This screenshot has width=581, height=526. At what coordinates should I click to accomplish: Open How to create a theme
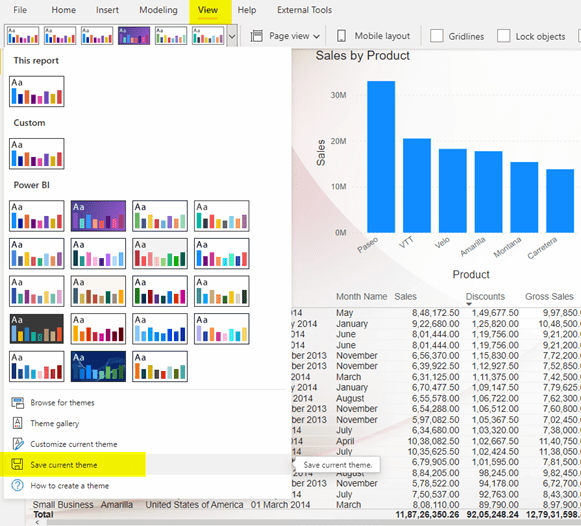(70, 486)
